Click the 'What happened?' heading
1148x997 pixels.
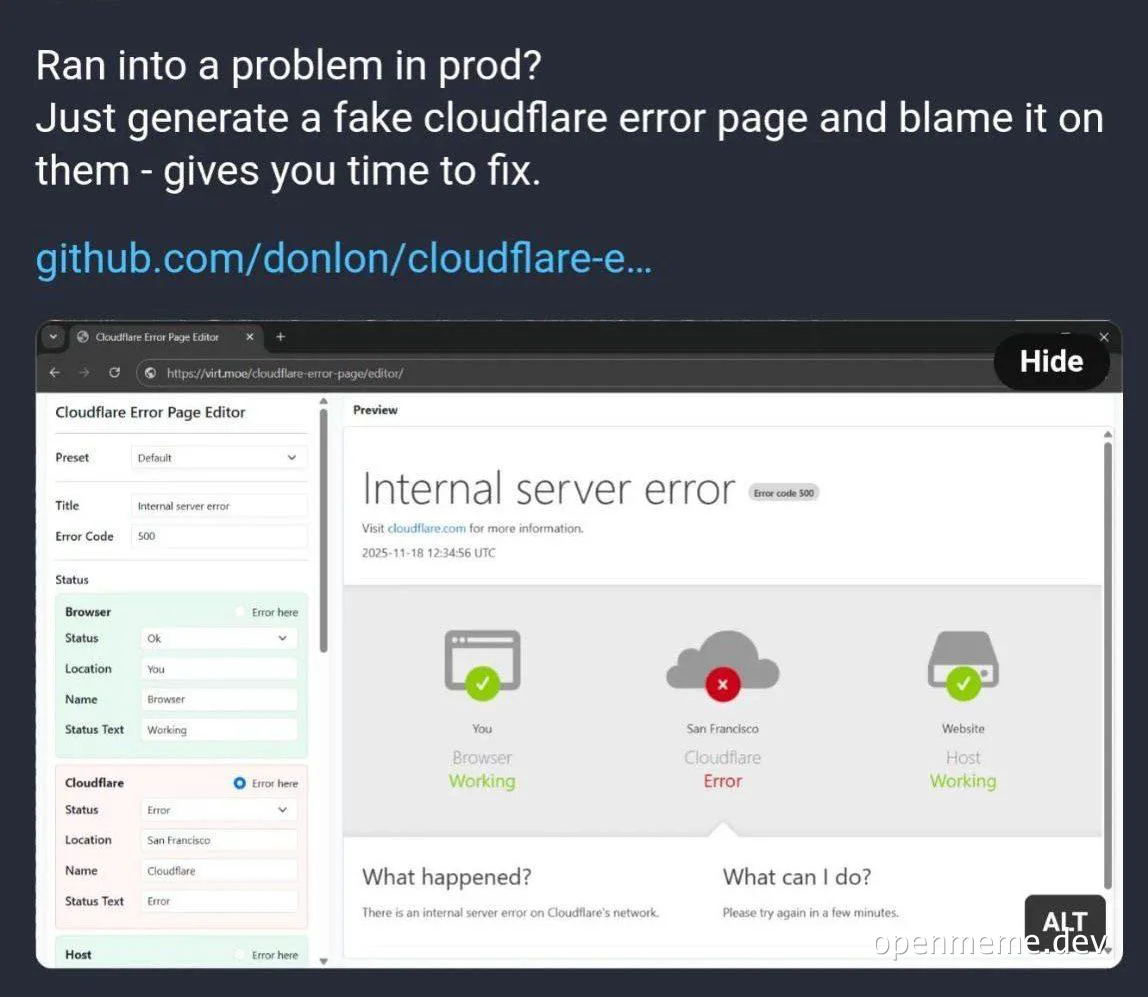447,877
